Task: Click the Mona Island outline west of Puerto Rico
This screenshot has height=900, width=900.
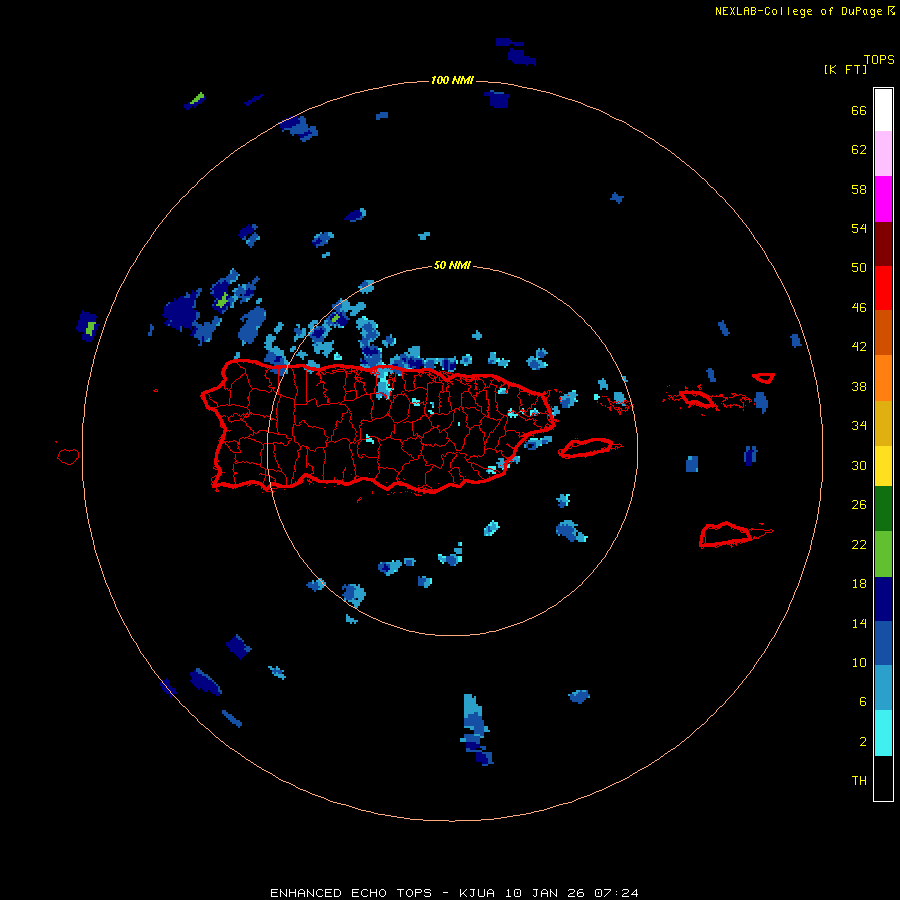Action: [x=68, y=456]
